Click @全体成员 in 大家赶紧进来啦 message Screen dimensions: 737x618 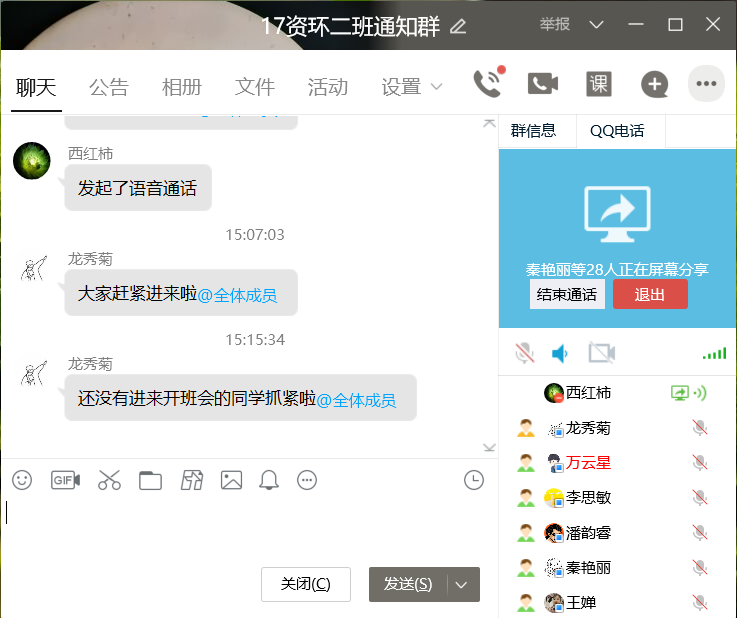coord(237,296)
